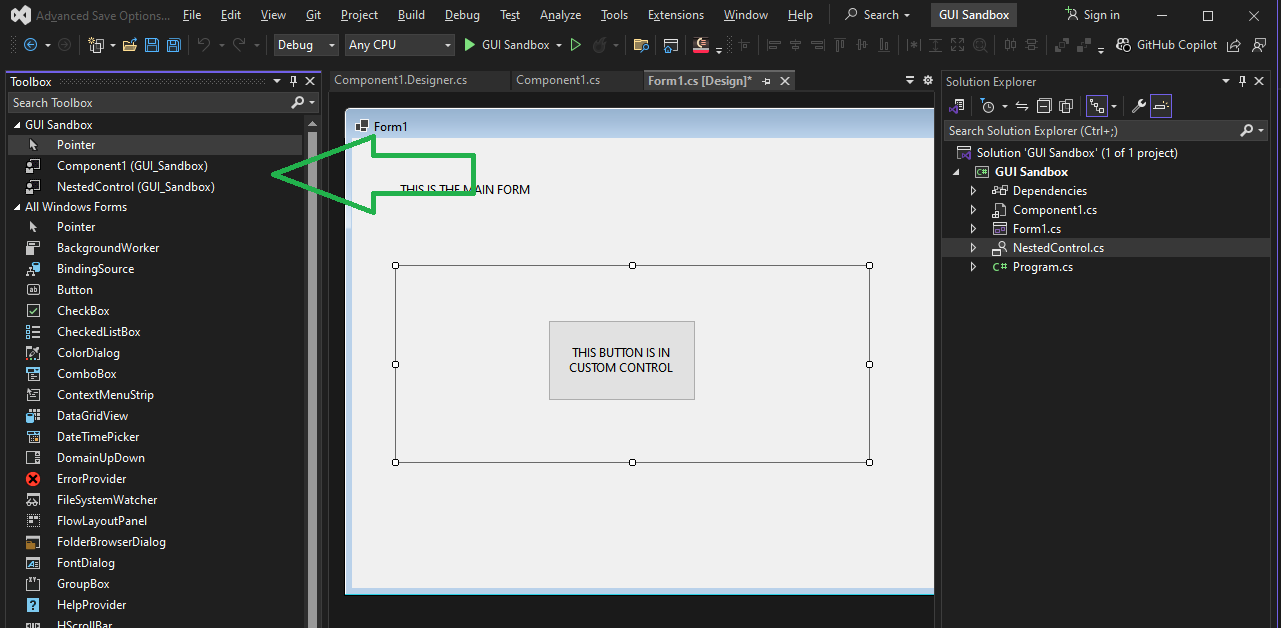
Task: Select NestedControl.cs in Solution Explorer
Action: coord(1058,248)
